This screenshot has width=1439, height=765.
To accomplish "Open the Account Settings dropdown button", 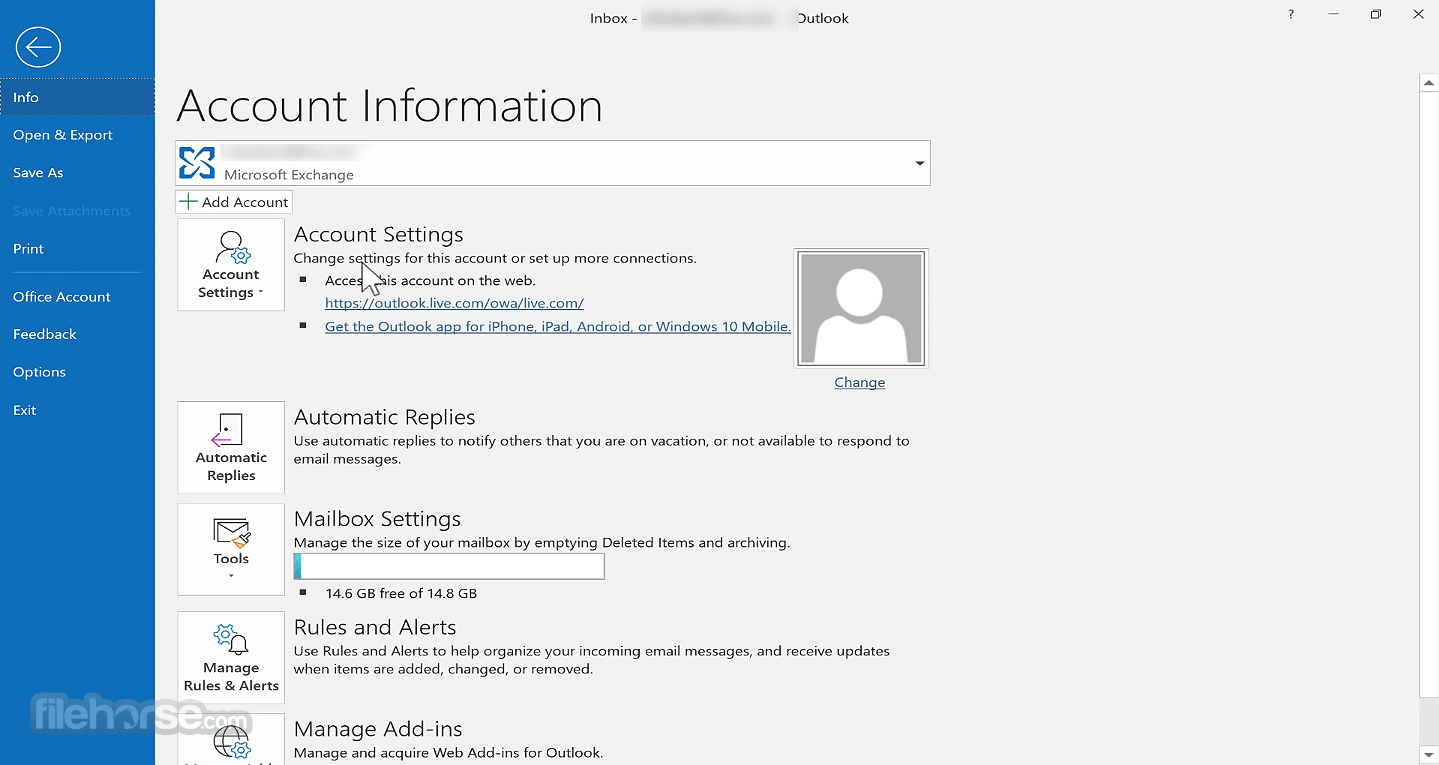I will (231, 265).
